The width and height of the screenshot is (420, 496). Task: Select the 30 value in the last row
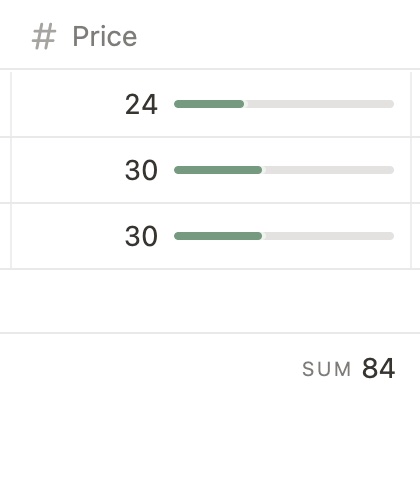click(x=141, y=236)
